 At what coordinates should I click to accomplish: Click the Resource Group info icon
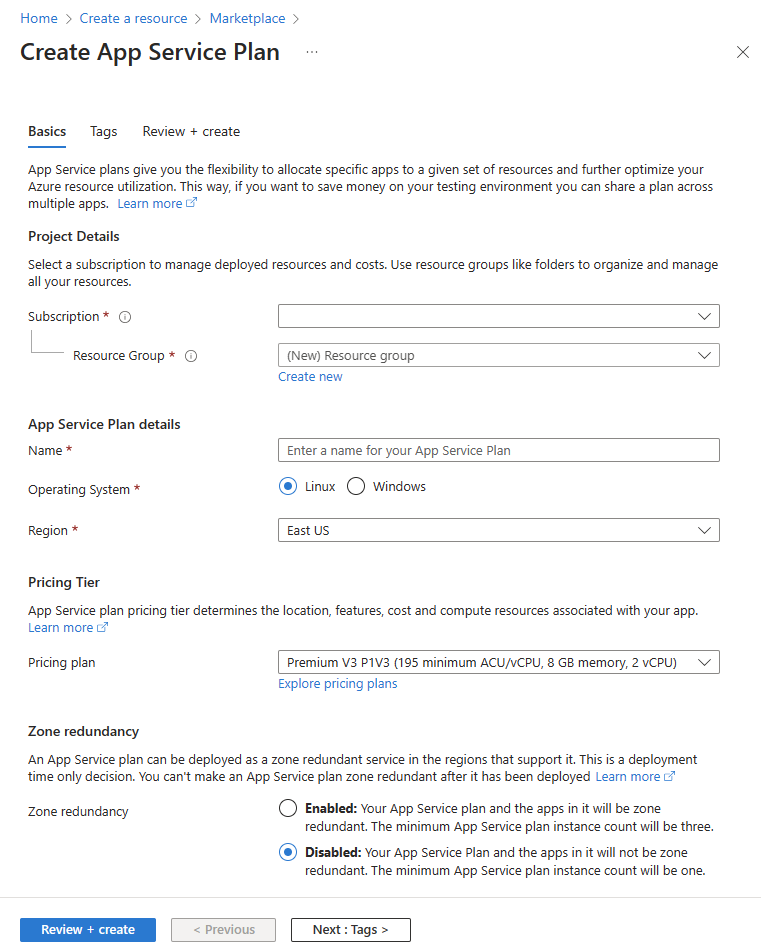191,355
